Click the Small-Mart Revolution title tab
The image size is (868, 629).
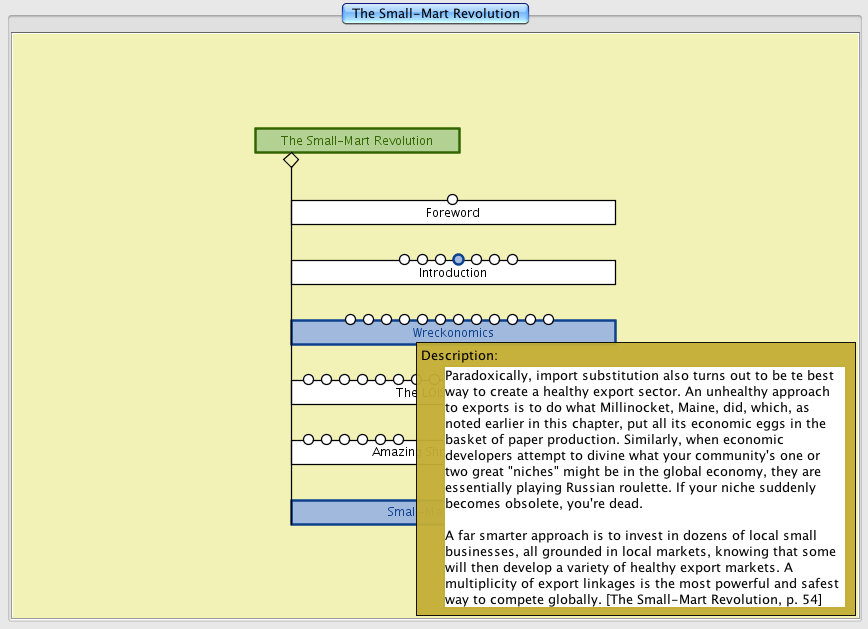435,14
